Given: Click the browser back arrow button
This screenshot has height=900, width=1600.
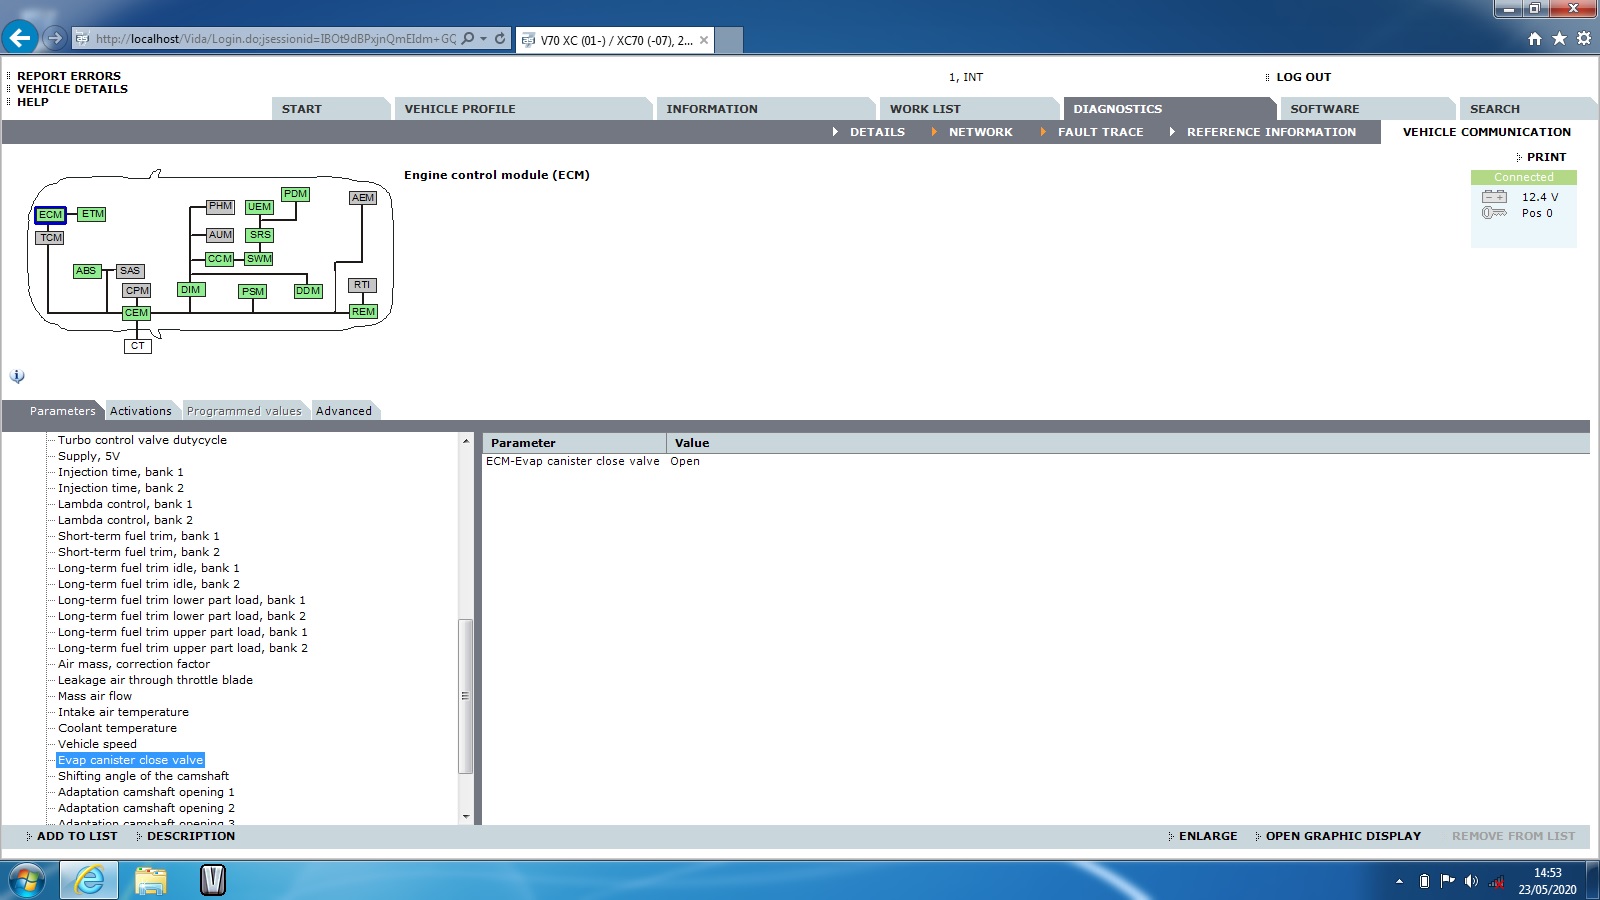Looking at the screenshot, I should pos(20,39).
